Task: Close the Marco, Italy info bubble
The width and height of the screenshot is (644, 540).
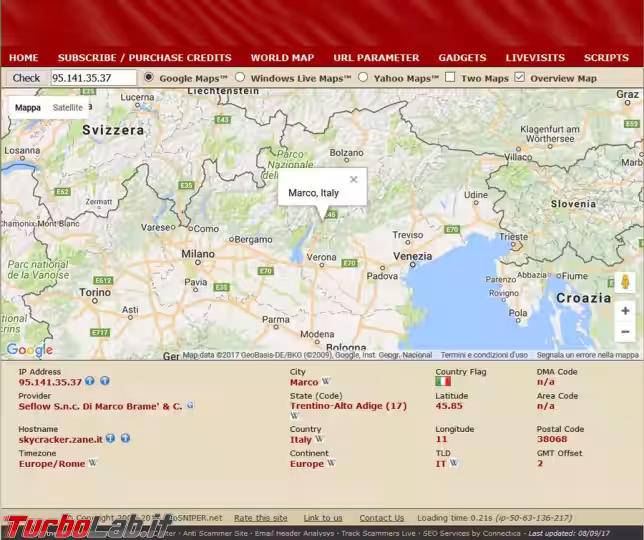Action: [354, 179]
